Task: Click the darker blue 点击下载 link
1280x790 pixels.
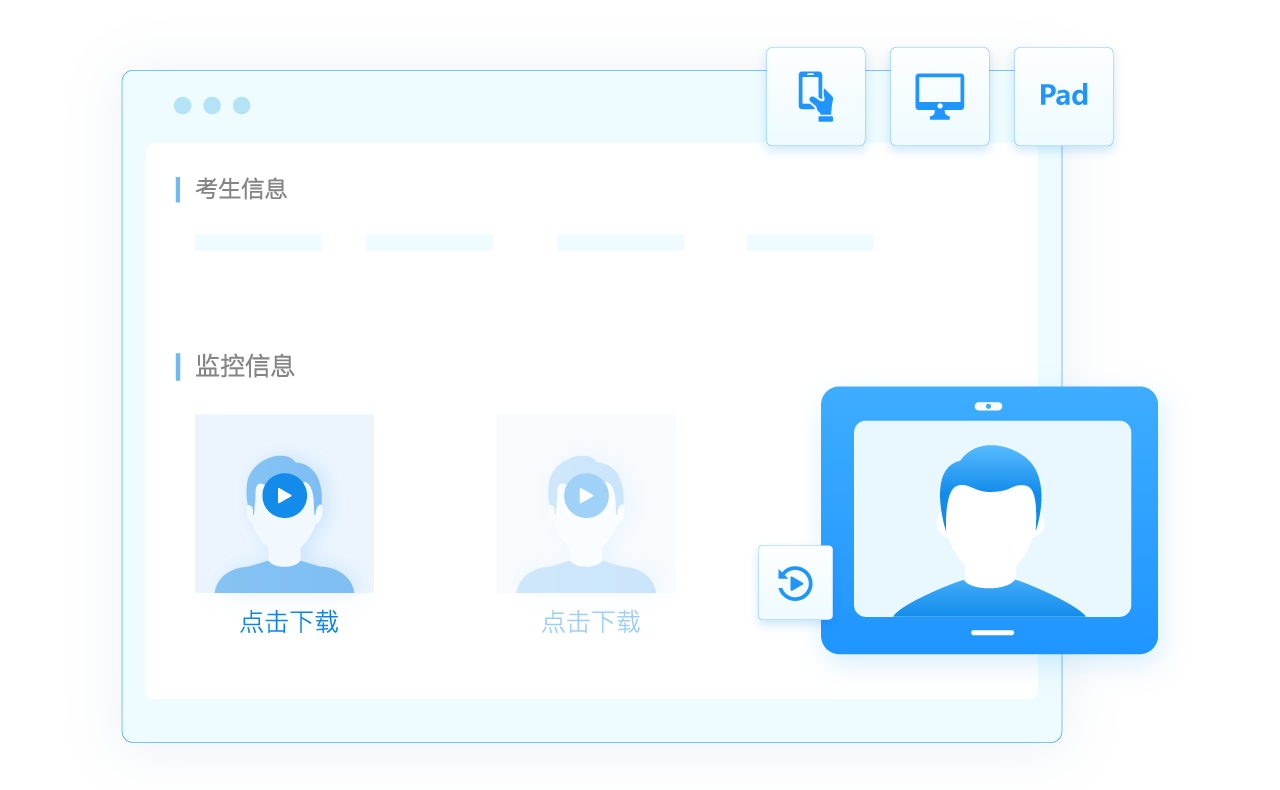Action: point(289,622)
